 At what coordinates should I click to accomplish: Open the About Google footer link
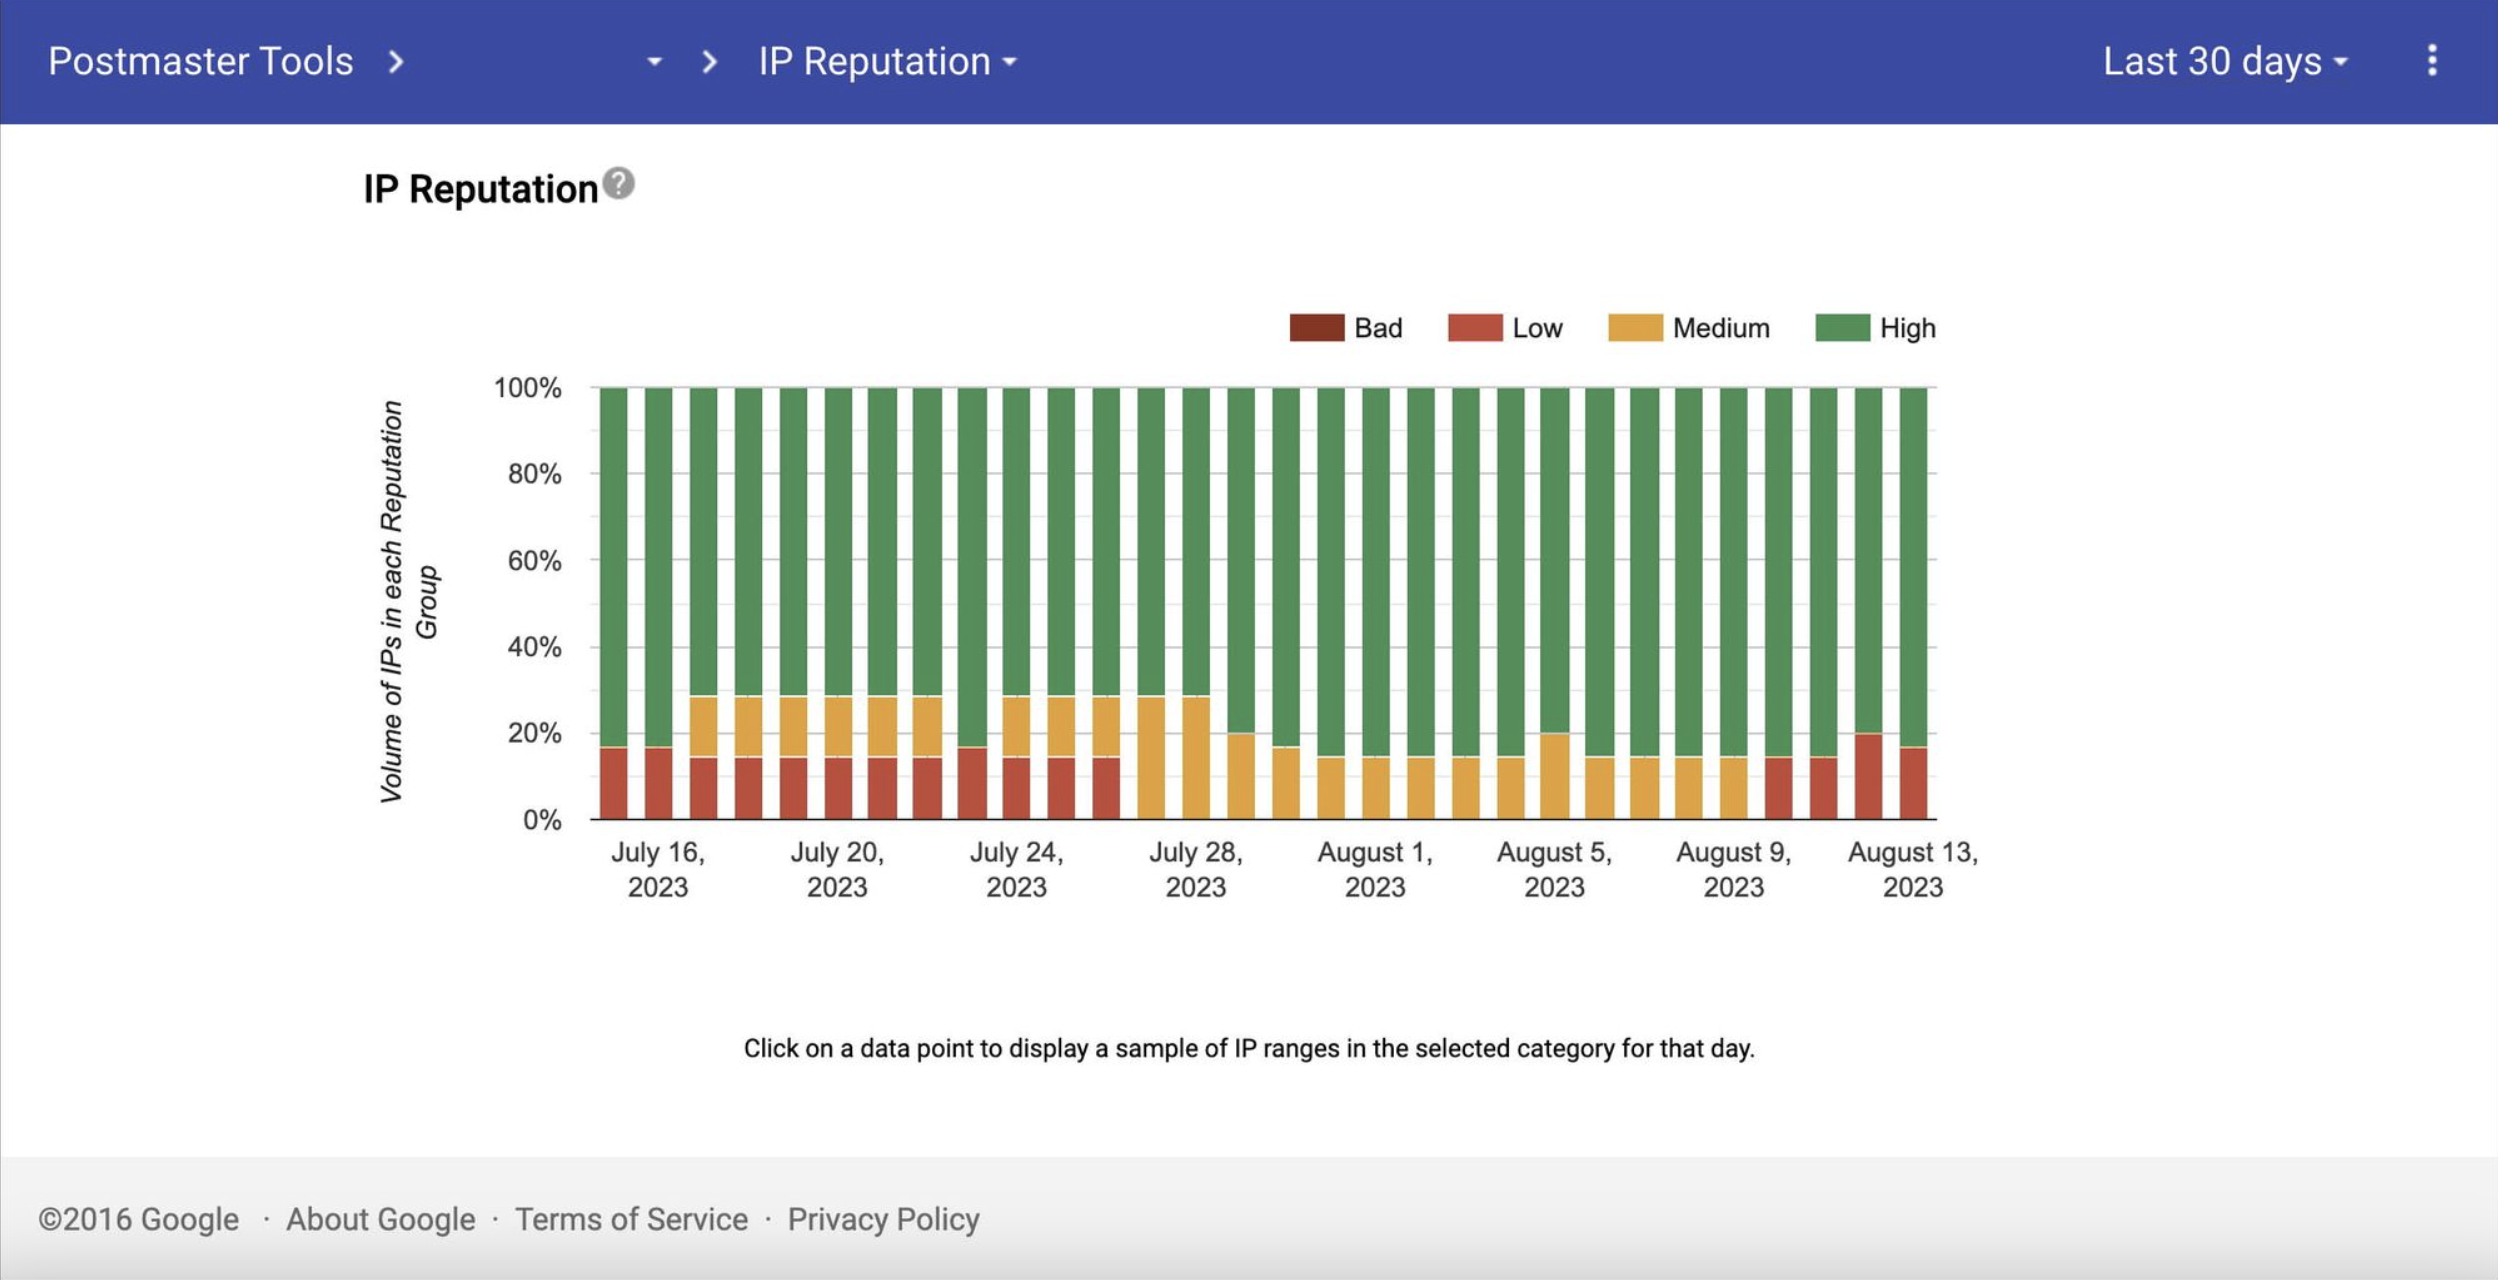pos(381,1219)
